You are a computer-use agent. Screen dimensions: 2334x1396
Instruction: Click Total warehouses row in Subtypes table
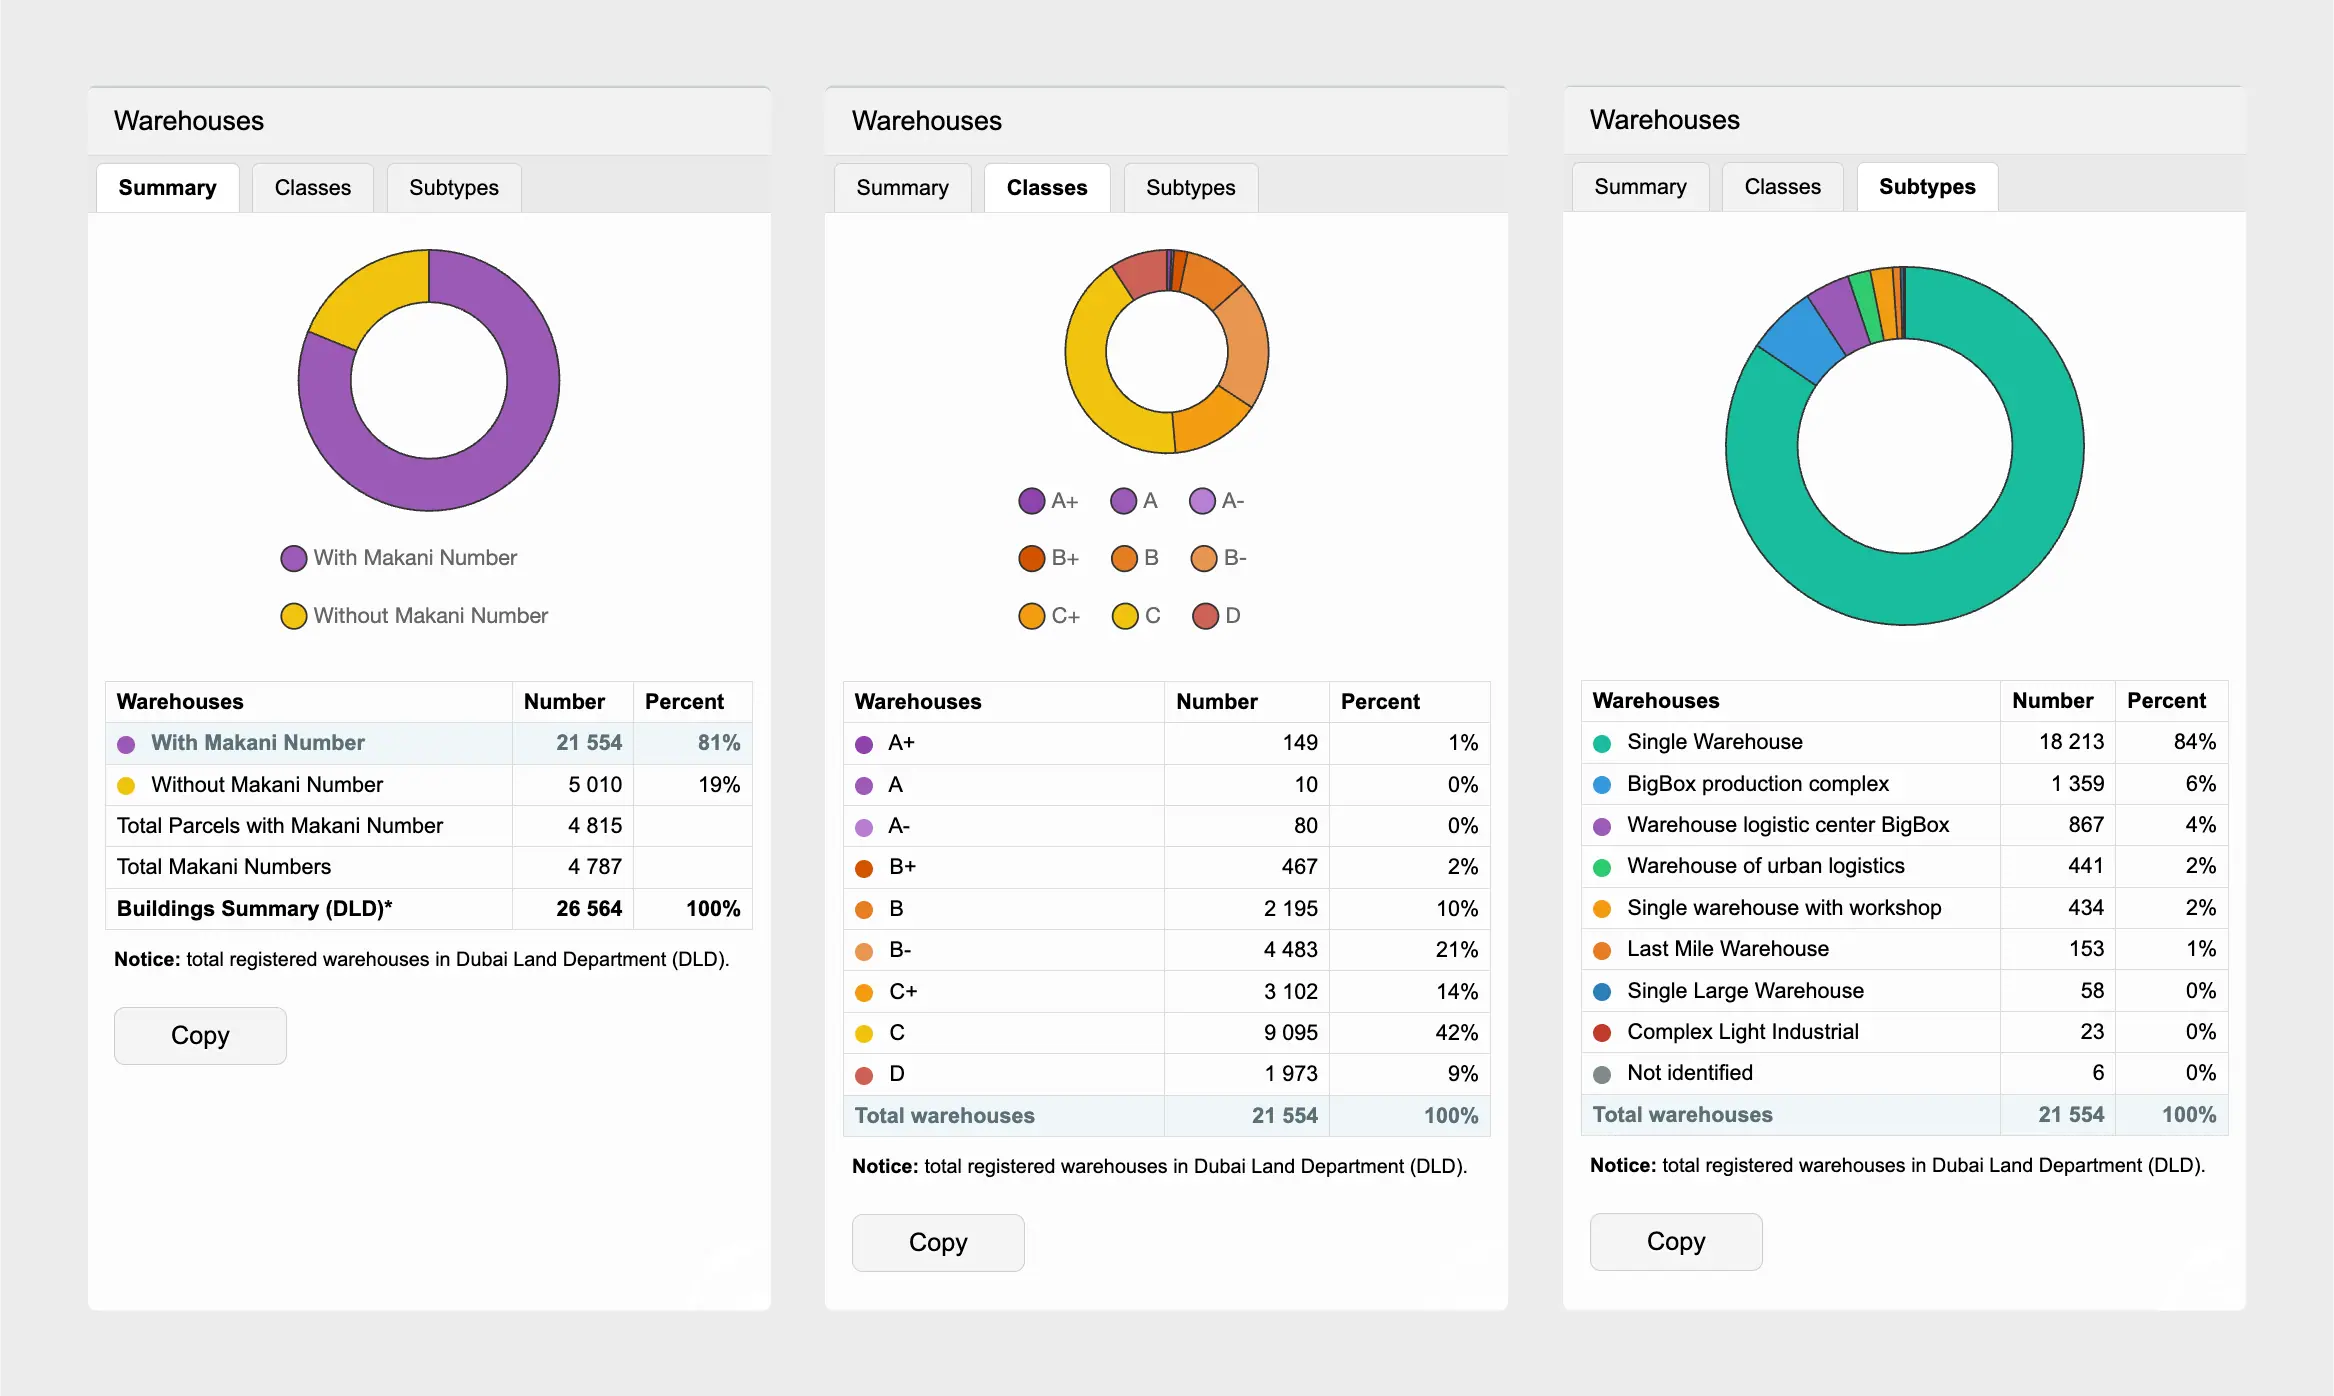(1905, 1115)
